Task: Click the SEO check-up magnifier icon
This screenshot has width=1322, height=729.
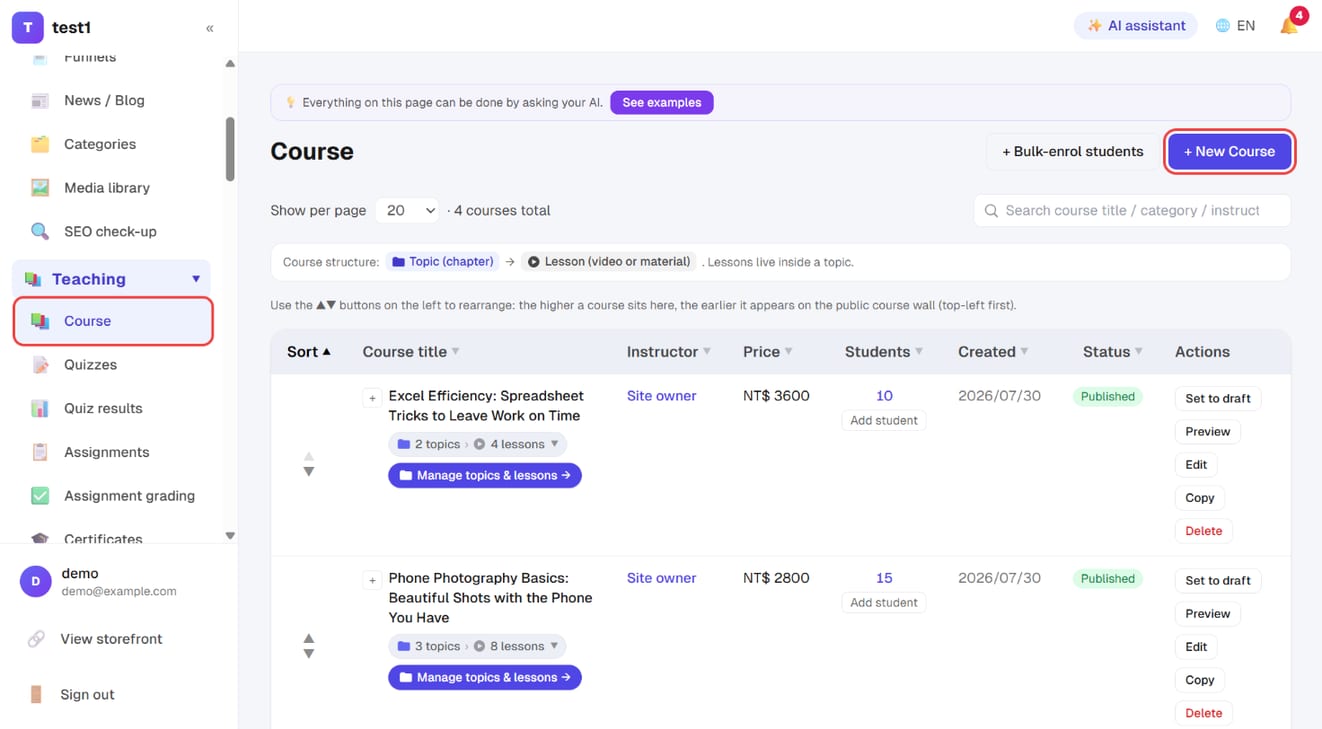Action: coord(40,231)
